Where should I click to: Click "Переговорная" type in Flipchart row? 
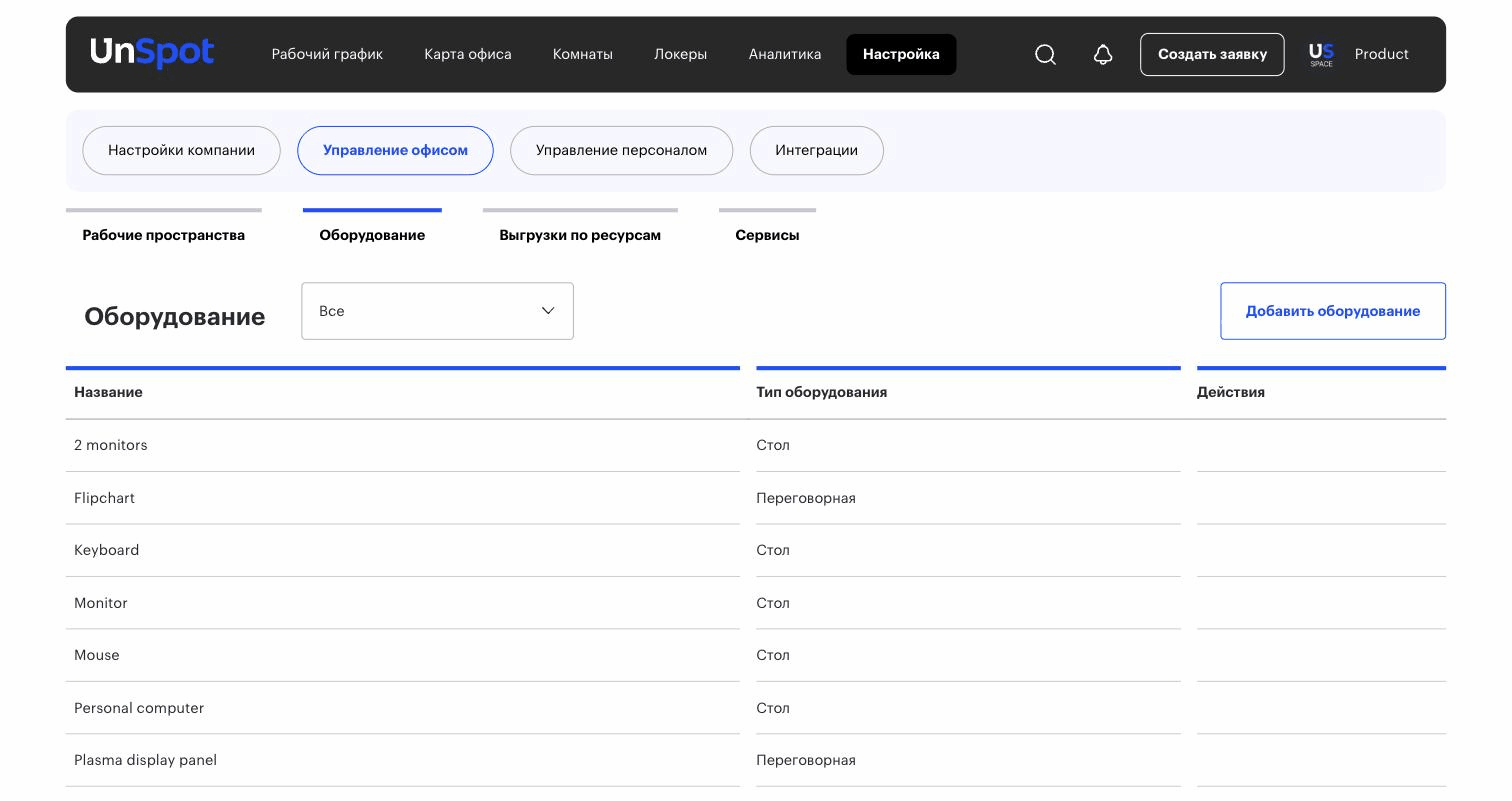[x=806, y=498]
